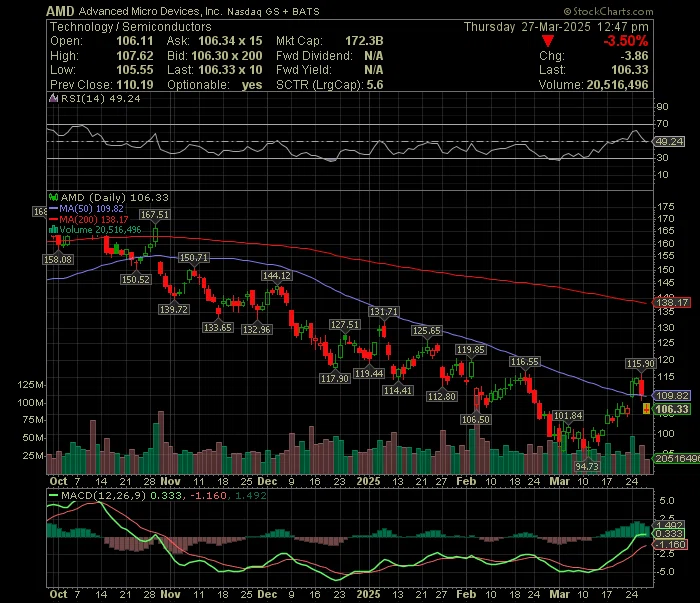Viewport: 700px width, 603px height.
Task: Click the Bid quote 106.30 x 200
Action: tap(227, 56)
